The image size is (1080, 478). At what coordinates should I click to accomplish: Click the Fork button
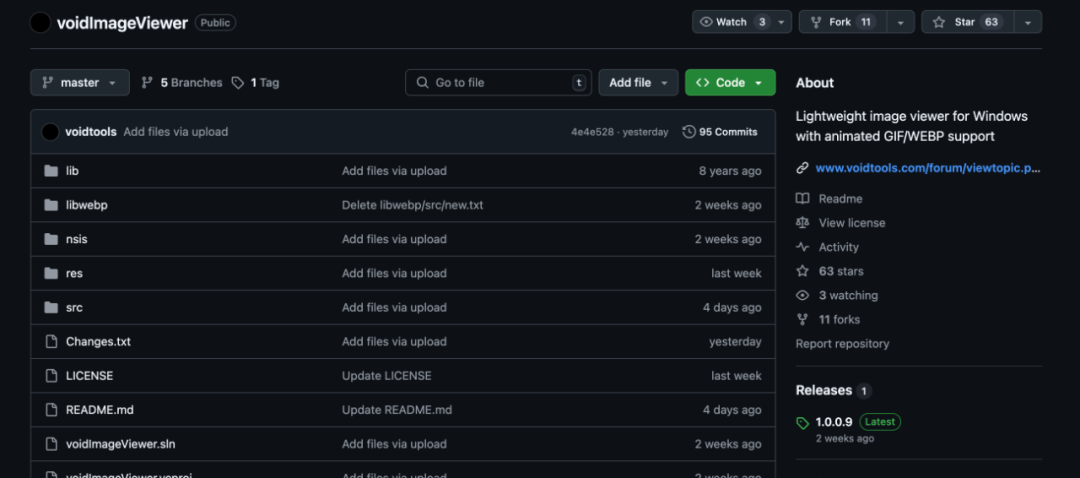(x=843, y=22)
